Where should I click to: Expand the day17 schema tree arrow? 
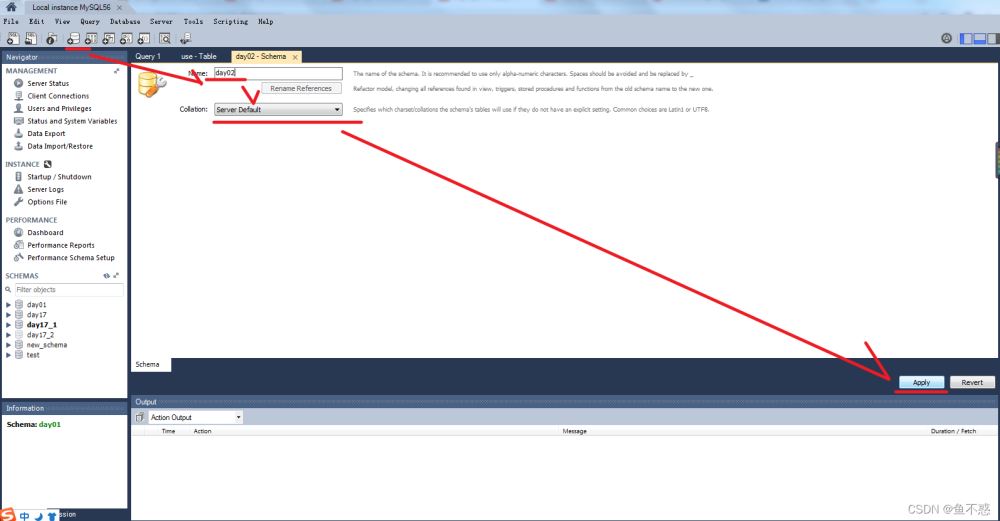[x=8, y=315]
